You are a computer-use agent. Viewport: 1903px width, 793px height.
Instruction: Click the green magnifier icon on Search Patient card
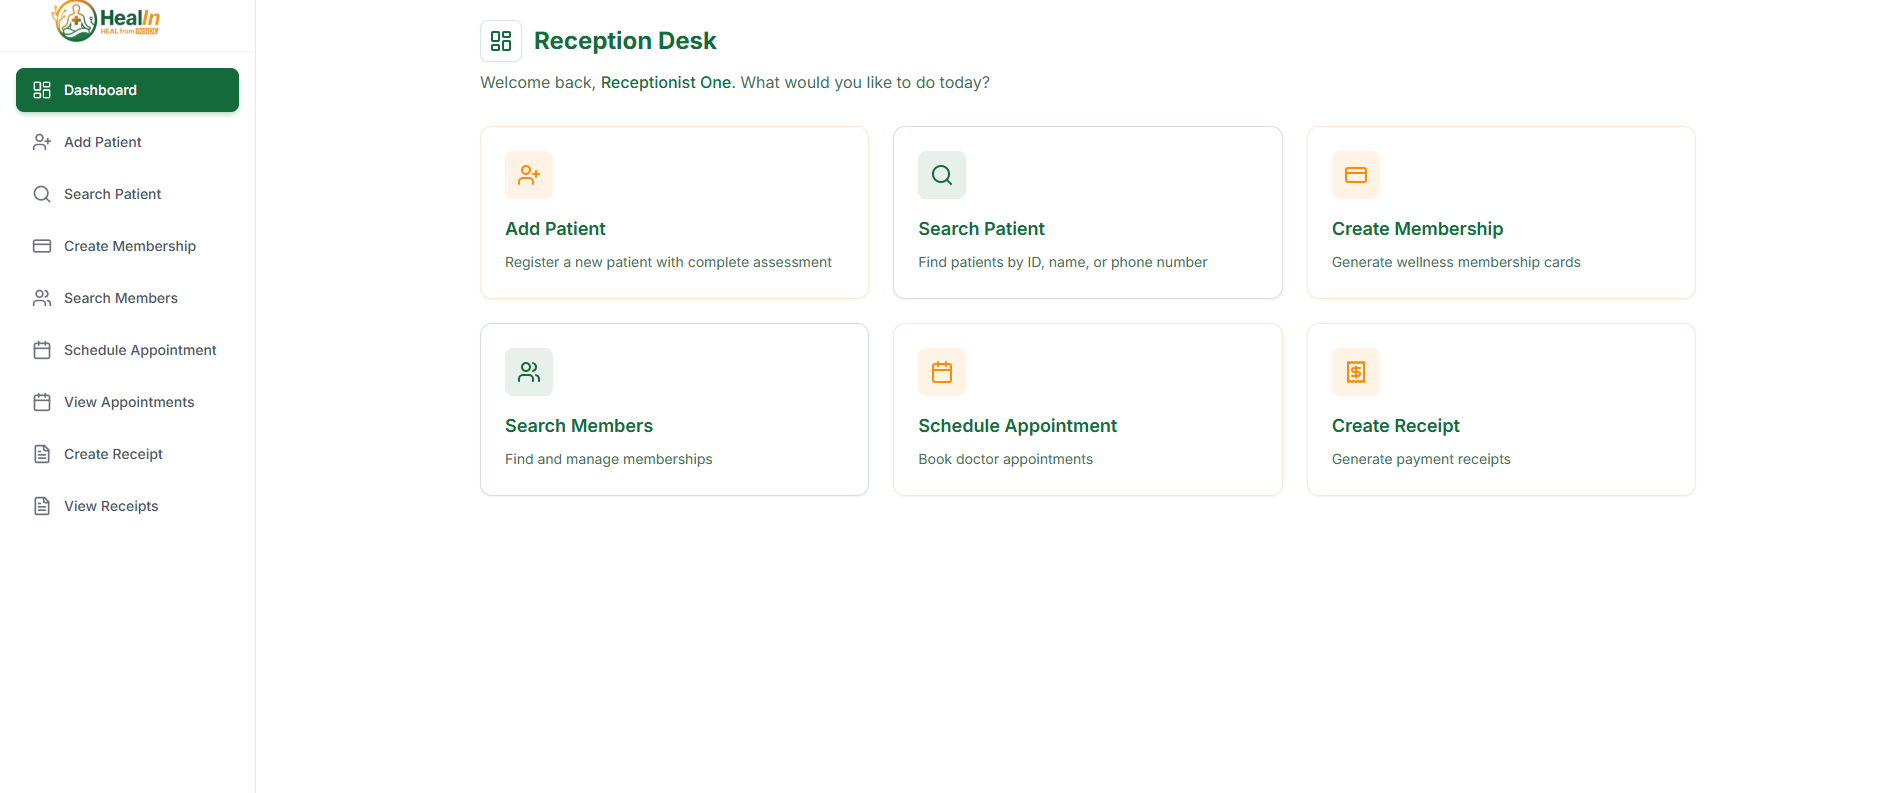942,175
